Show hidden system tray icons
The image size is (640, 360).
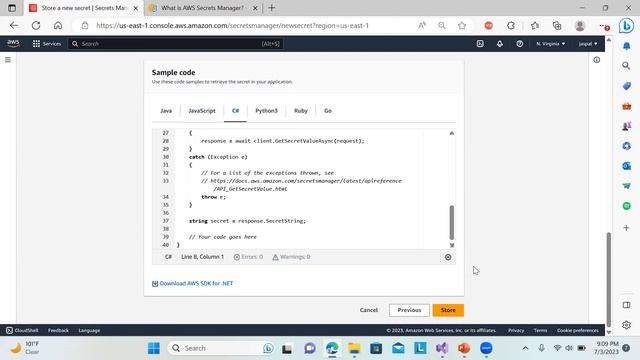coord(525,348)
